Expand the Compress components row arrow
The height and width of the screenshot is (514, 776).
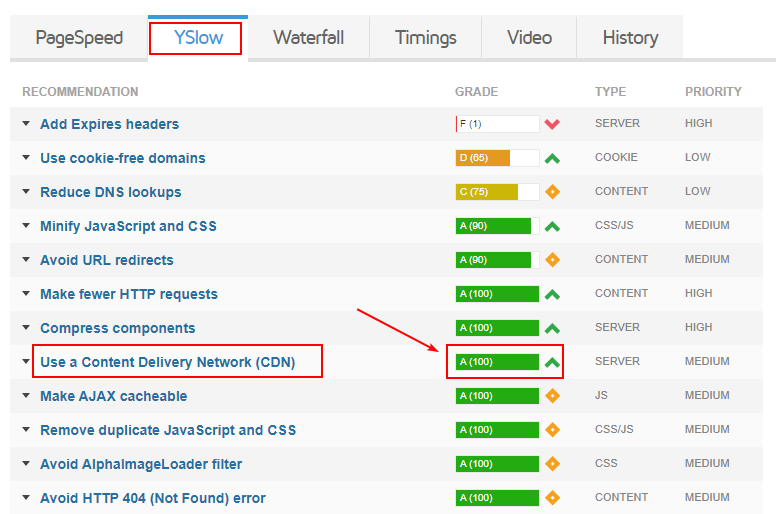click(26, 327)
